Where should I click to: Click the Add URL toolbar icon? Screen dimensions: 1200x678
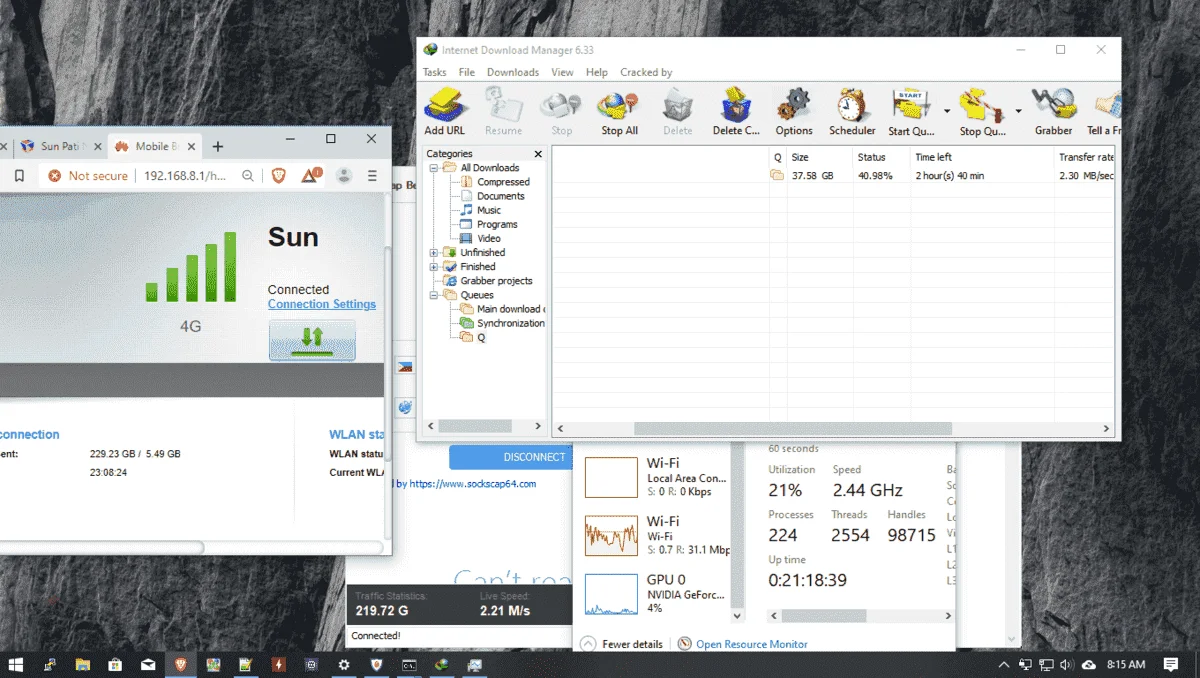point(445,110)
